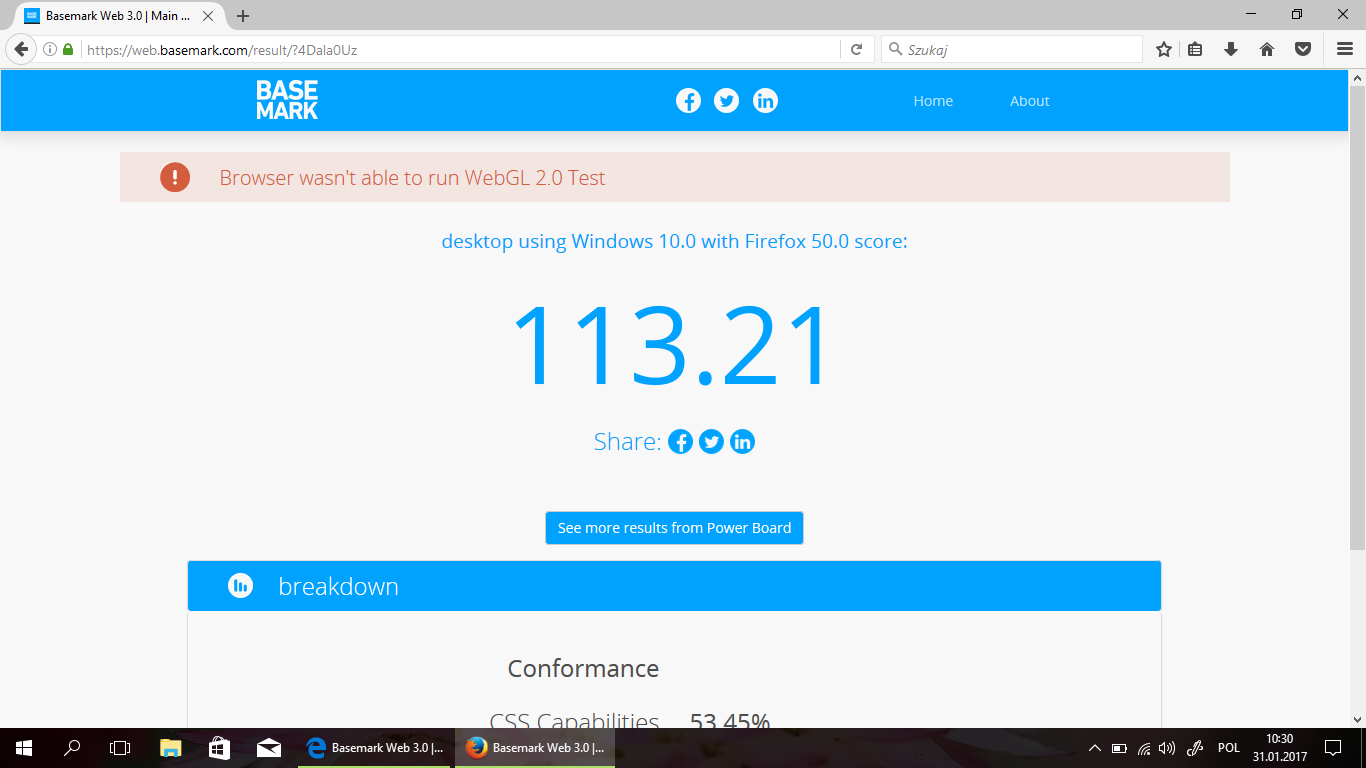This screenshot has width=1366, height=768.
Task: Click the Wi-Fi network tray icon
Action: pos(1143,748)
